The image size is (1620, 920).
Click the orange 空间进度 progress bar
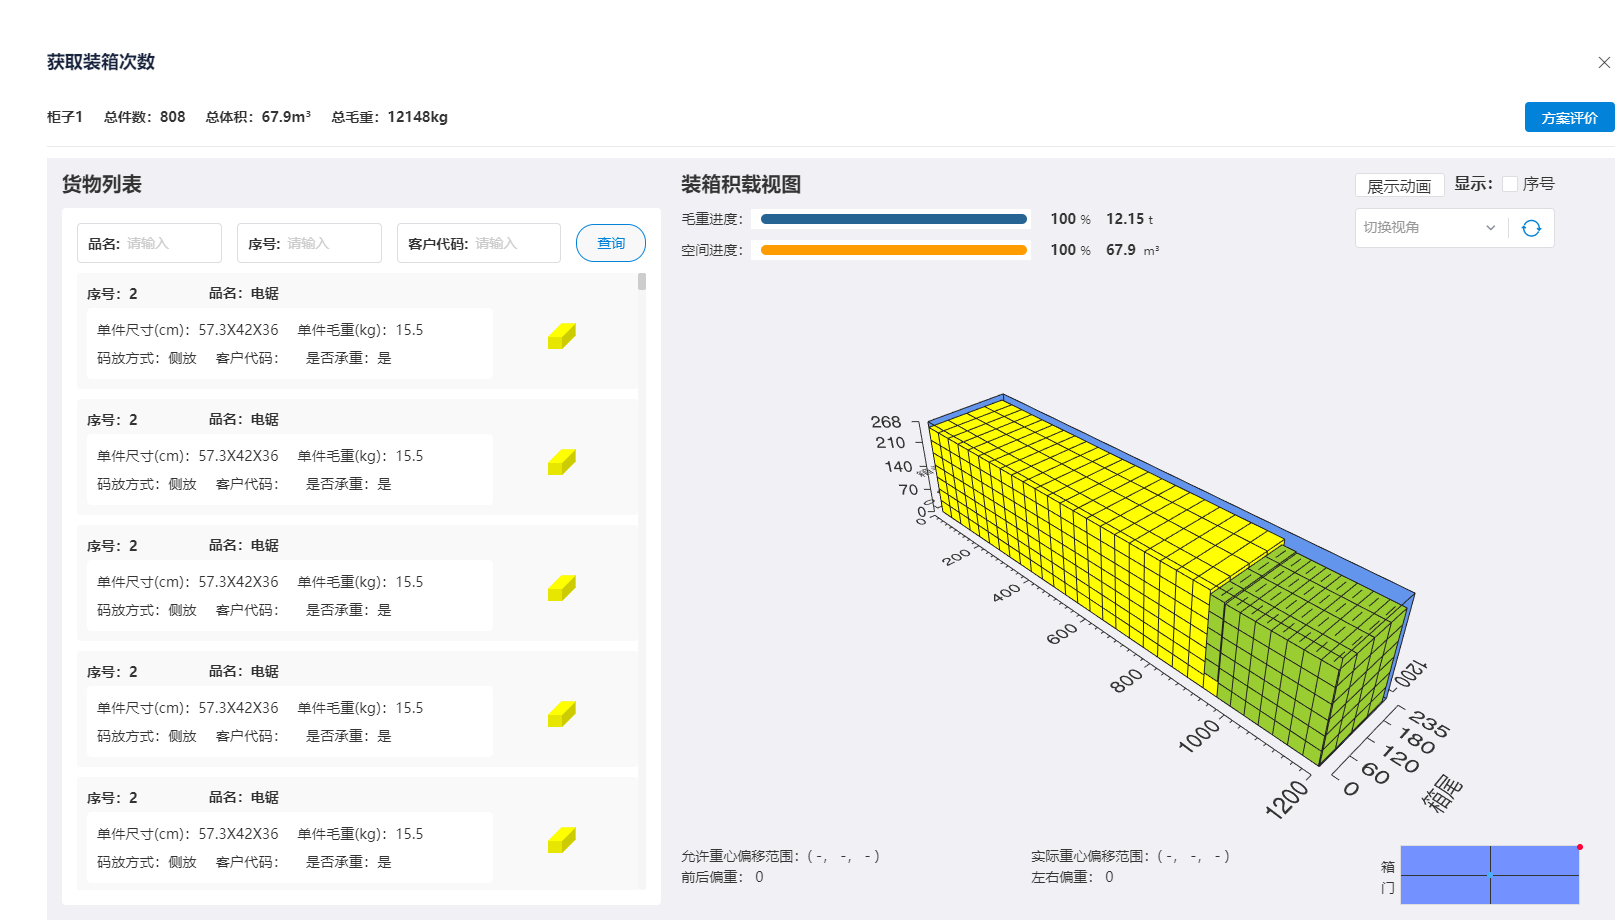[893, 250]
